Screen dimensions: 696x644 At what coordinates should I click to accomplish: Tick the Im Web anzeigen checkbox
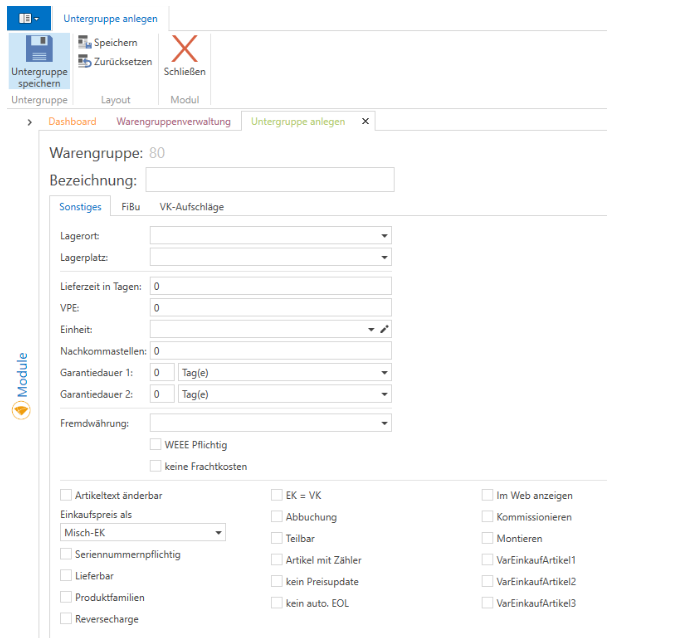[488, 495]
